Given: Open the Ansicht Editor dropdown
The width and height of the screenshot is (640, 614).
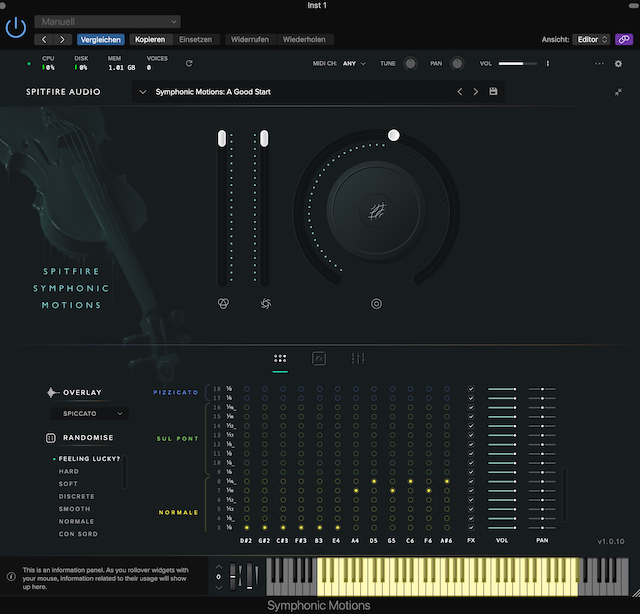Looking at the screenshot, I should coord(591,40).
